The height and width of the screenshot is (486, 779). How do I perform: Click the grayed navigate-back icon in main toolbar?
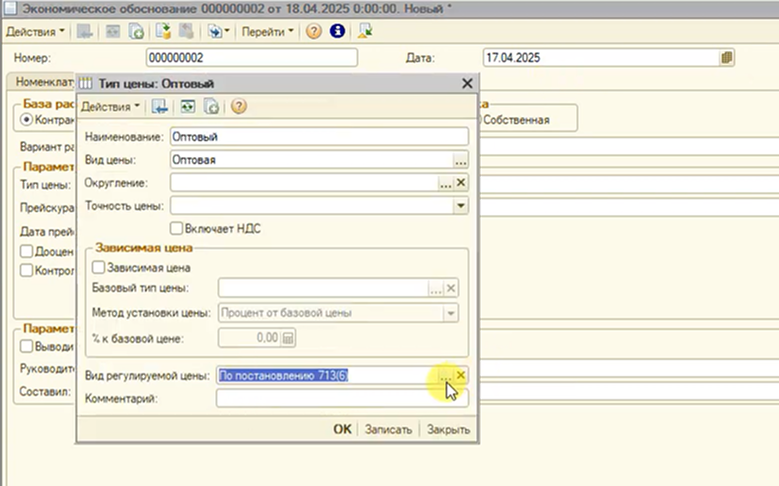(85, 32)
